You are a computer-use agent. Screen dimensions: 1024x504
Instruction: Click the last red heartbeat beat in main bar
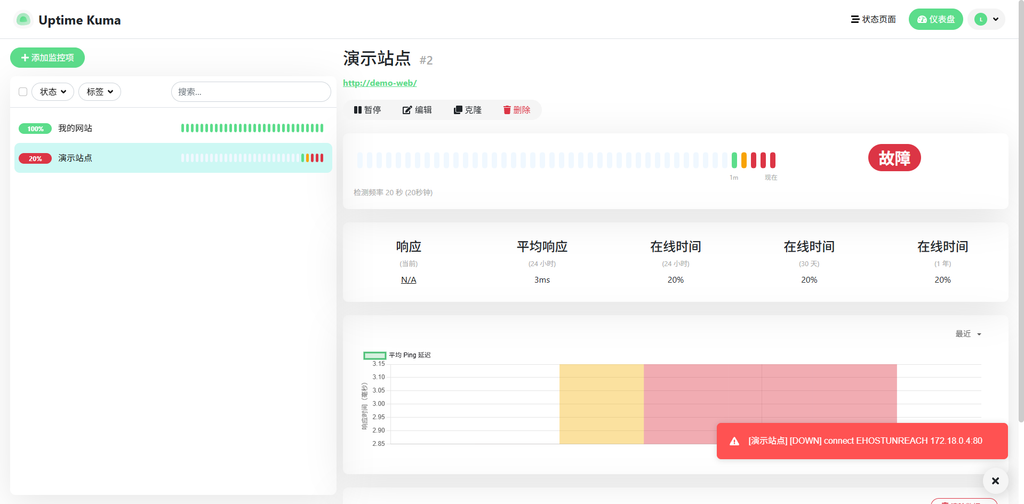(773, 160)
